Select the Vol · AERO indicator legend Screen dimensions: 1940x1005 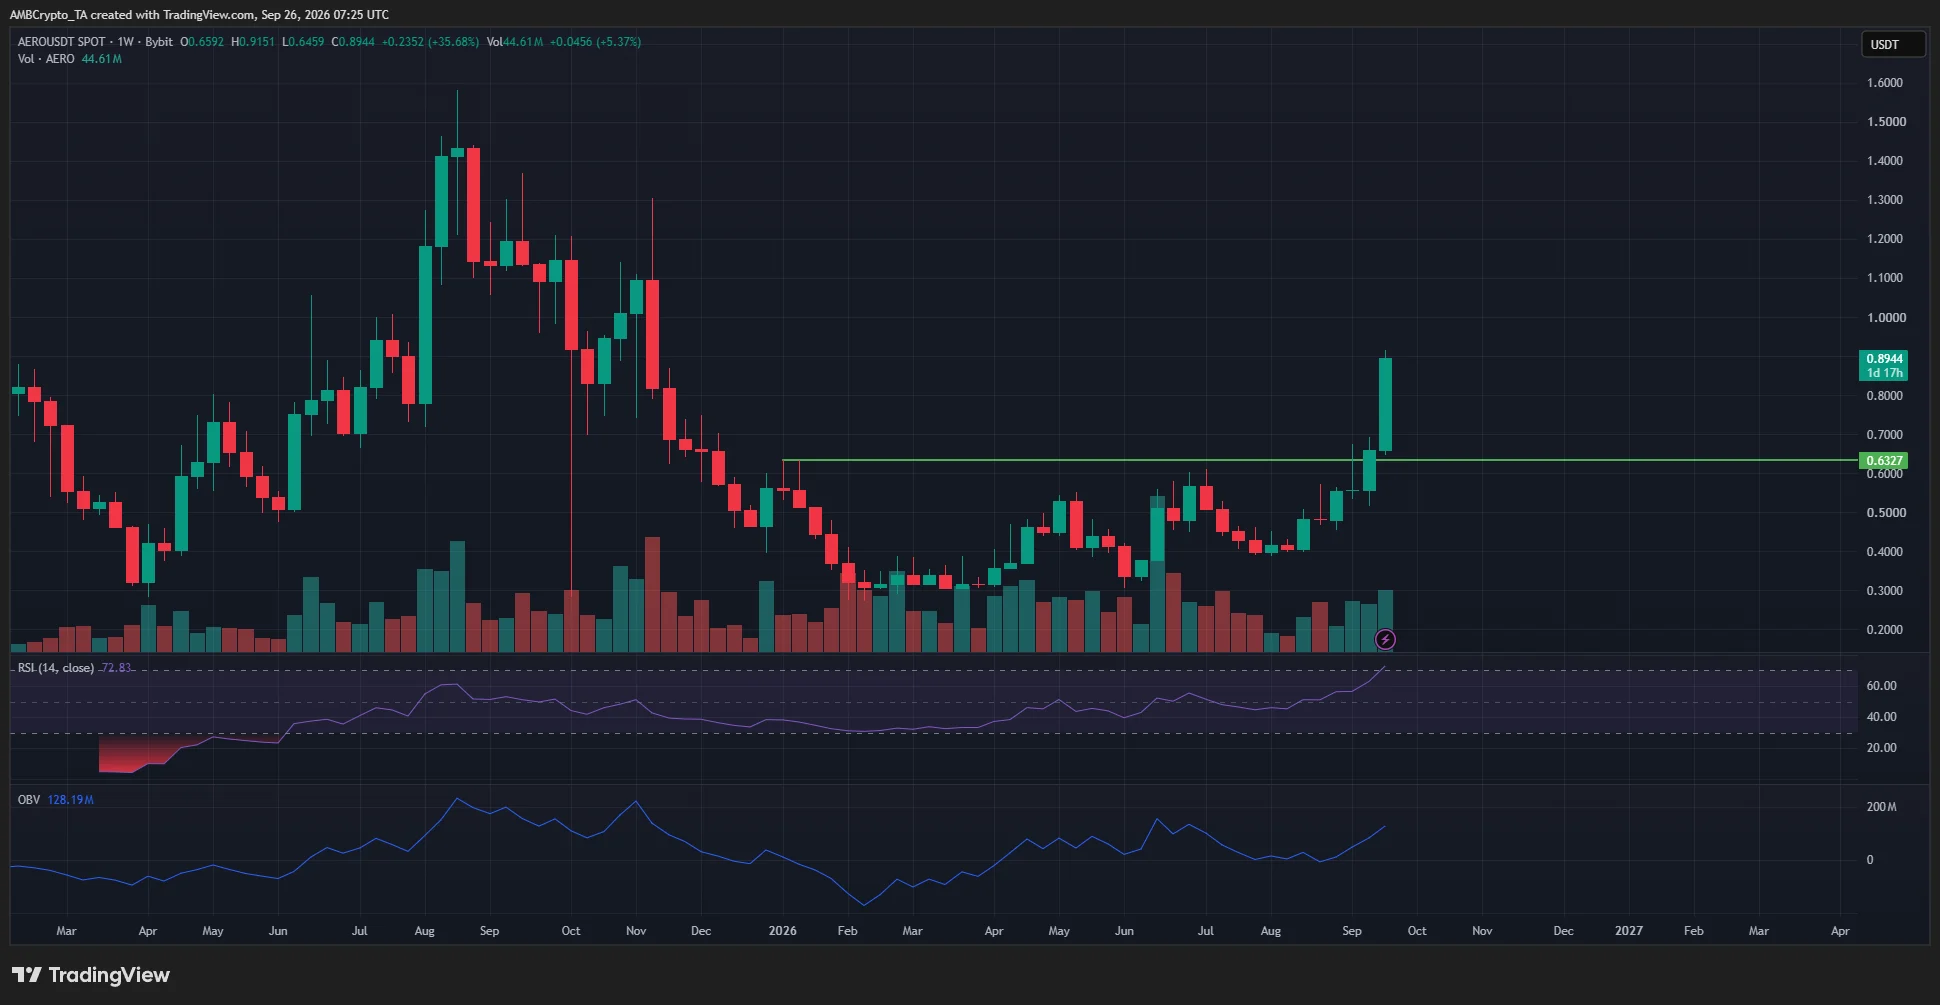(x=46, y=59)
